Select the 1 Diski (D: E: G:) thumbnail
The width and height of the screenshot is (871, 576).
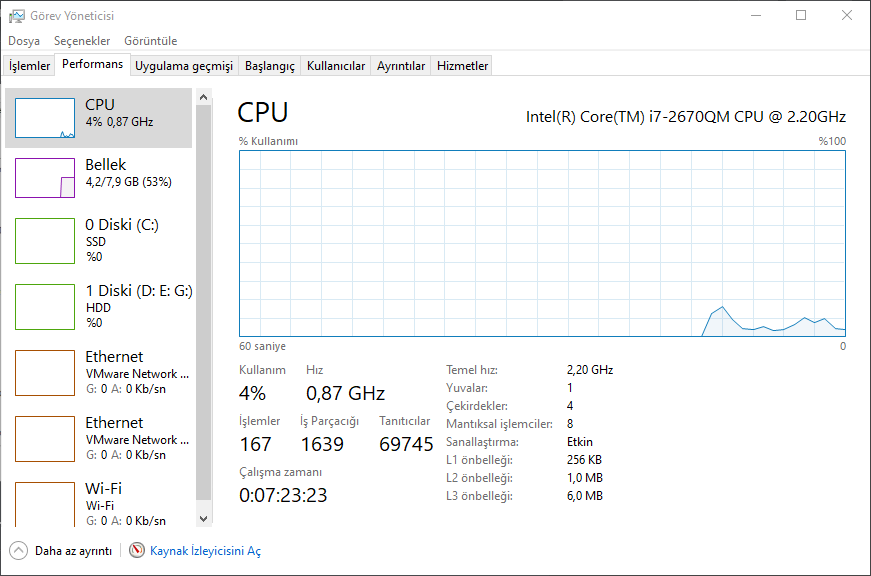(45, 307)
